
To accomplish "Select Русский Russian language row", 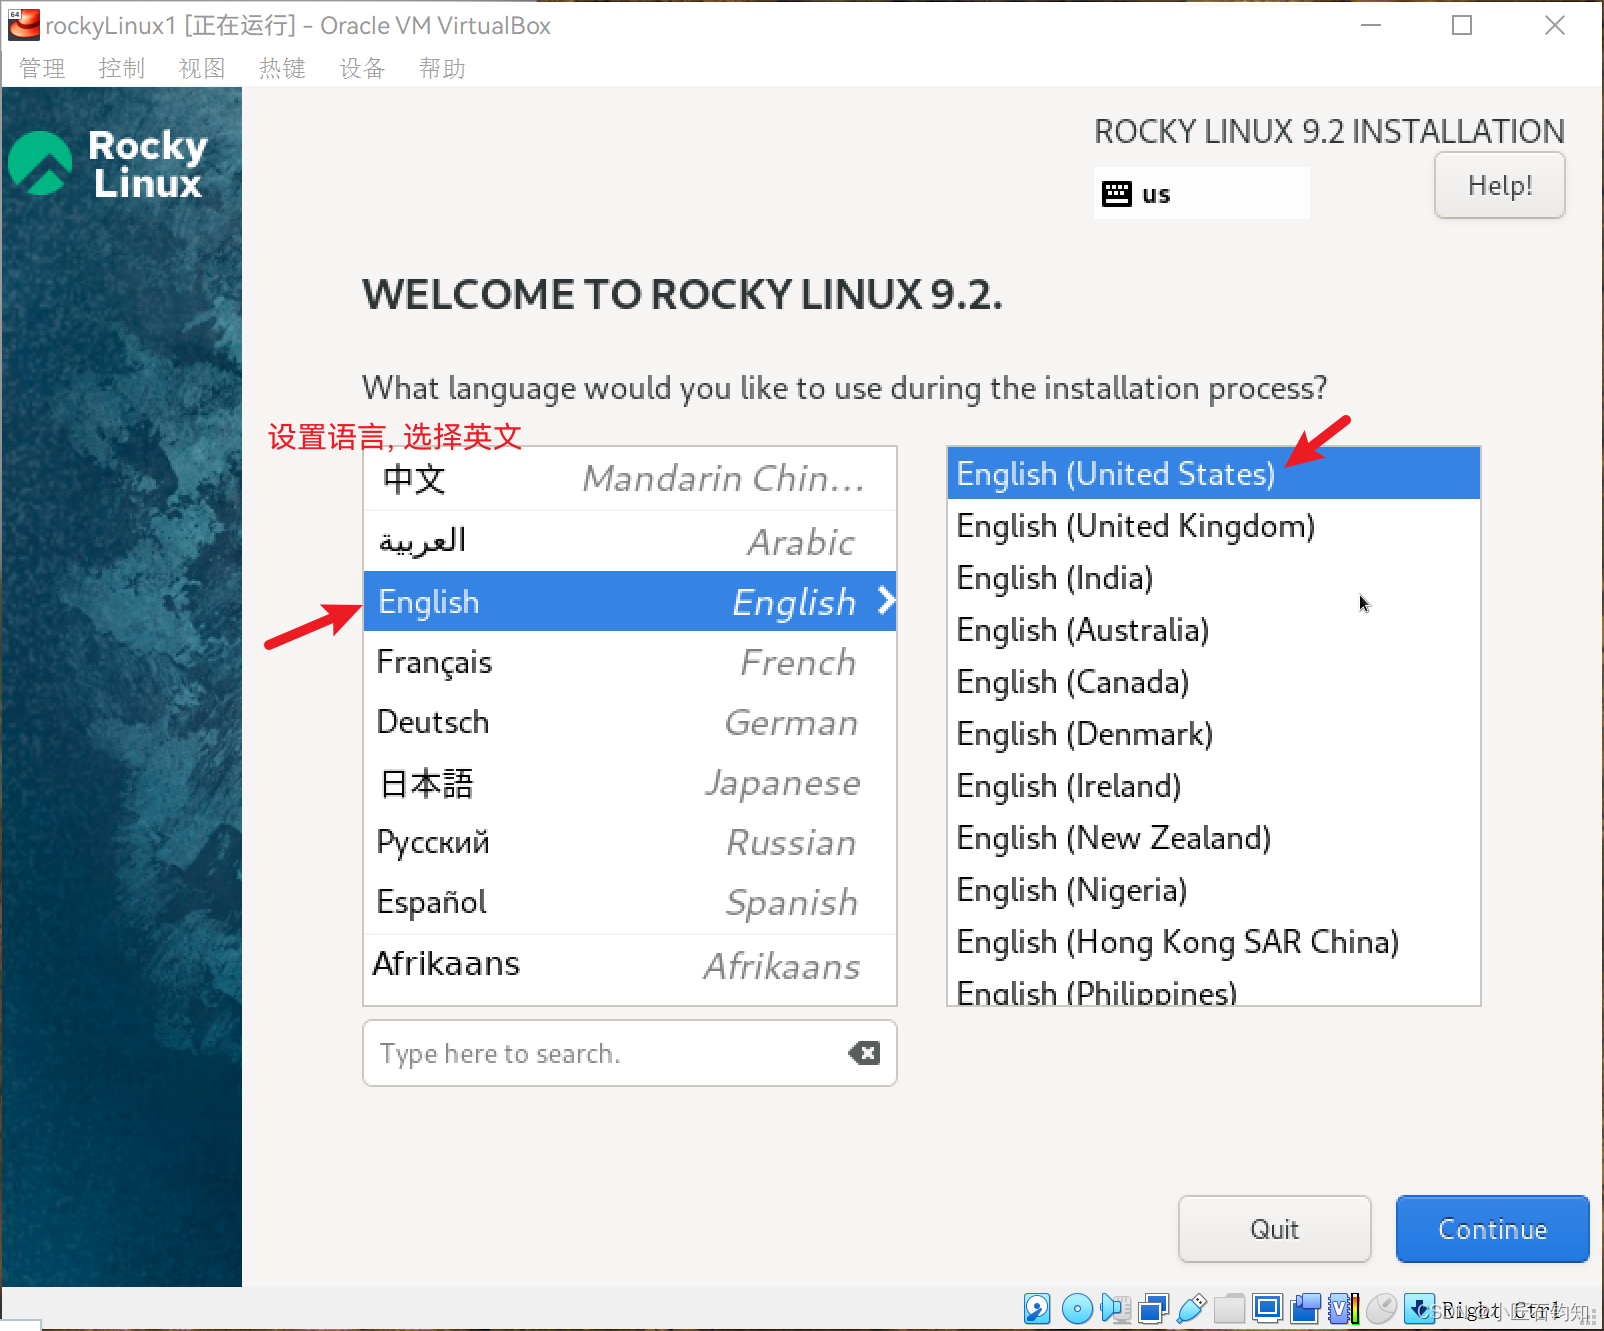I will tap(630, 842).
